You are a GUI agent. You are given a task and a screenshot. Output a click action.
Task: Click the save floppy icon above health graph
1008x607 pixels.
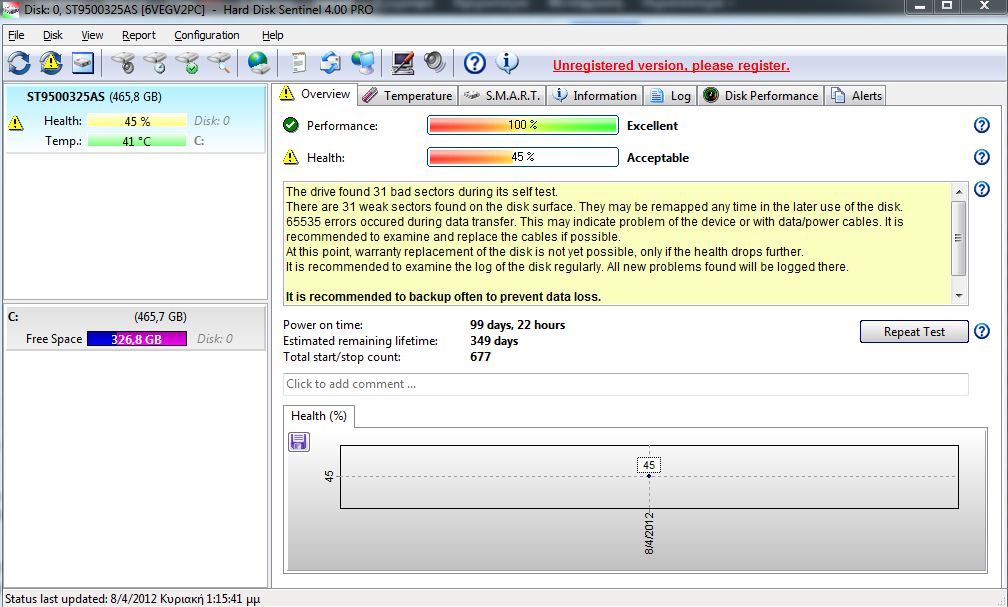[299, 442]
